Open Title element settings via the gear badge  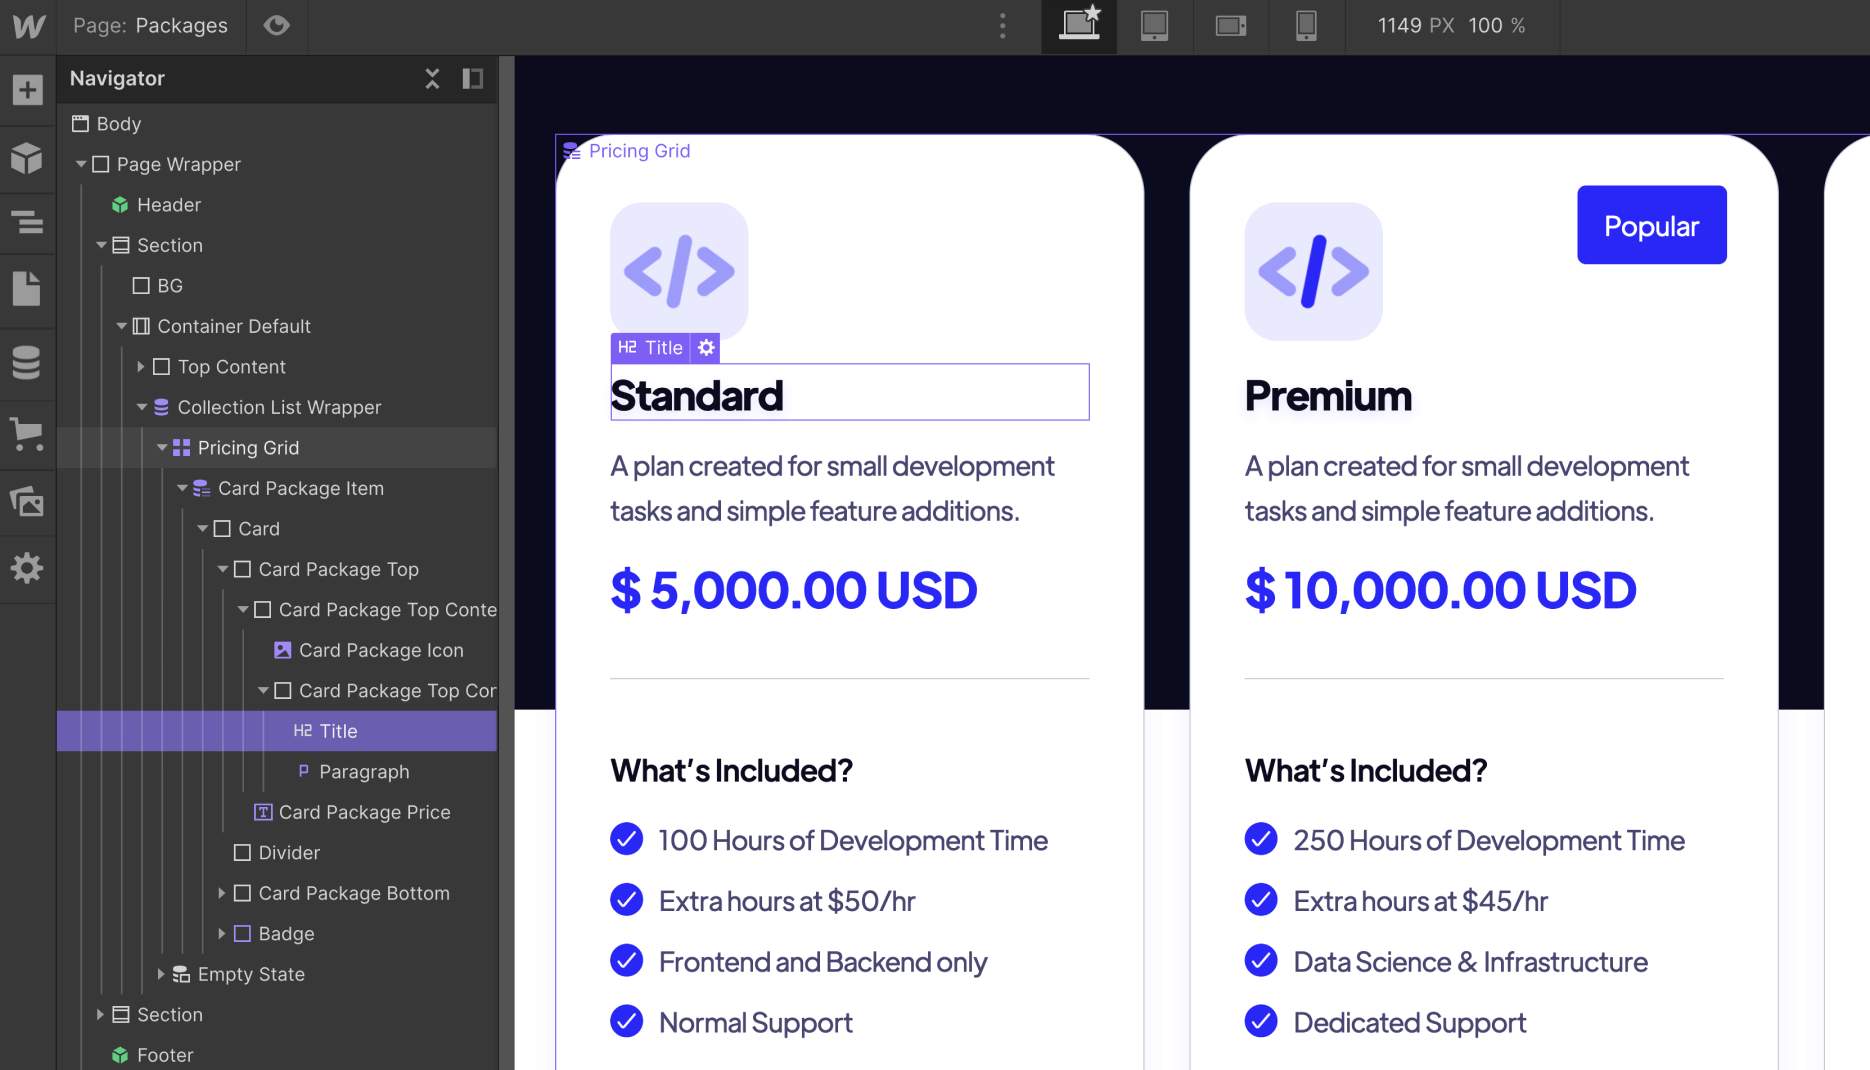pos(706,348)
